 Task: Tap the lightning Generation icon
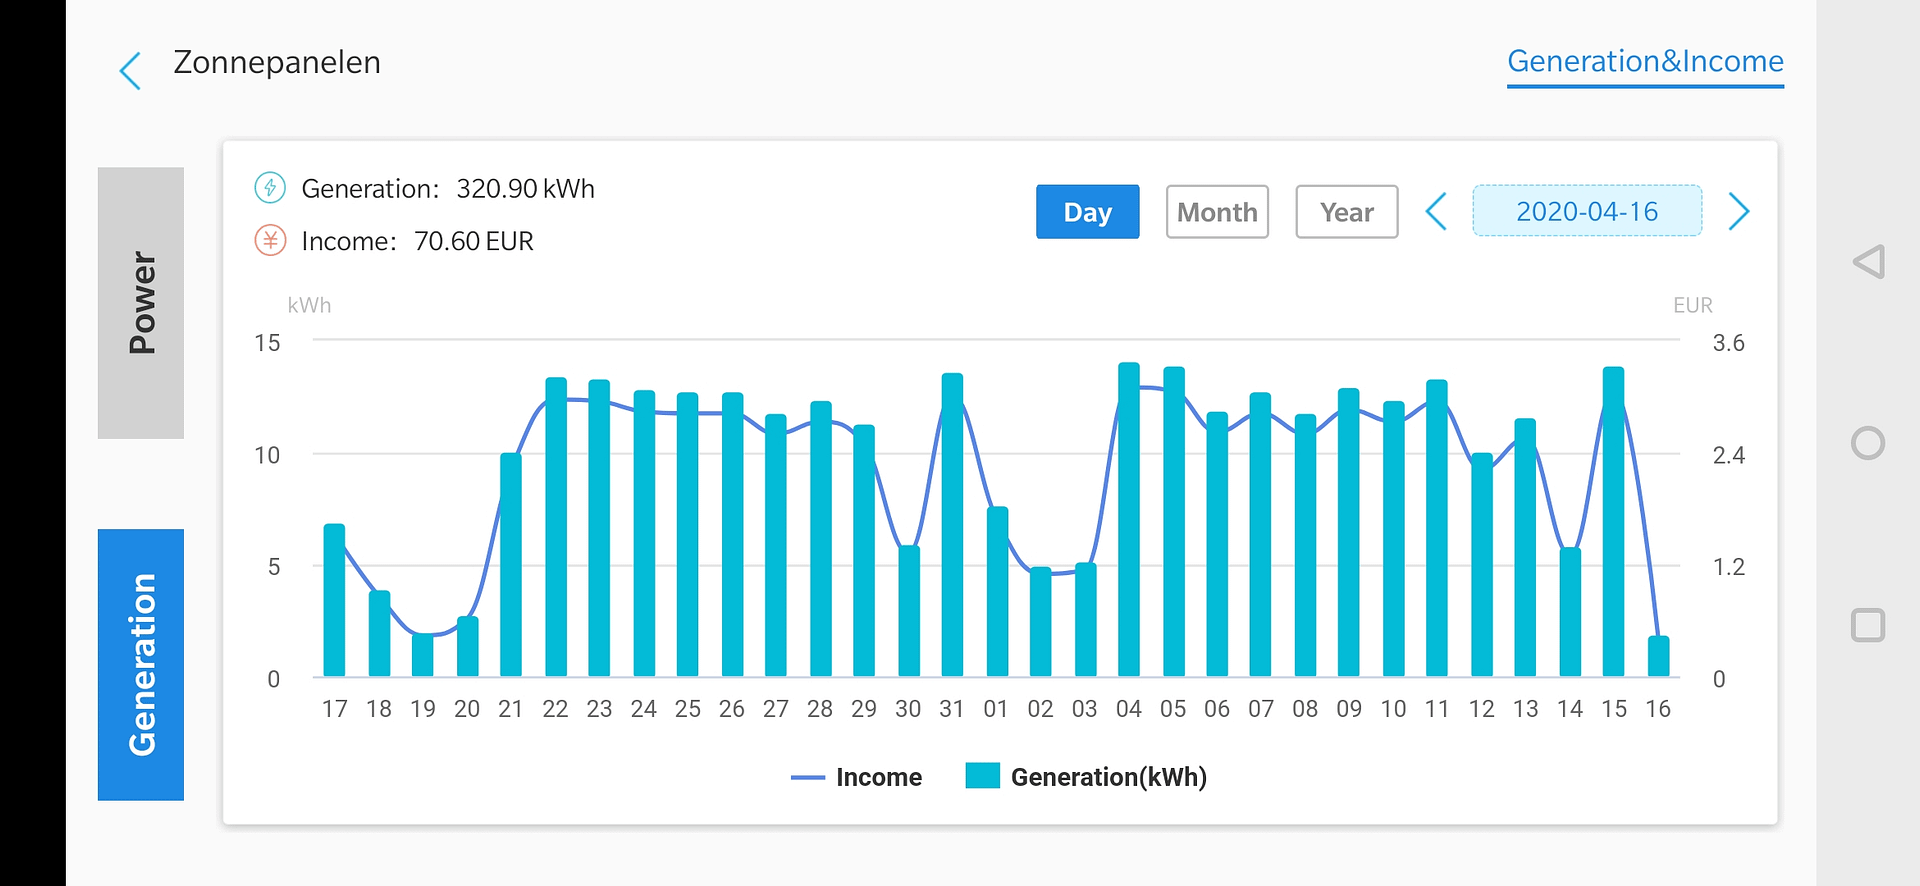tap(270, 187)
